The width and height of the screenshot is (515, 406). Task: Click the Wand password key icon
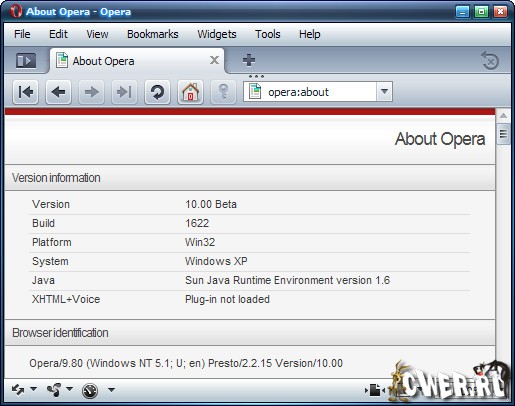(223, 92)
